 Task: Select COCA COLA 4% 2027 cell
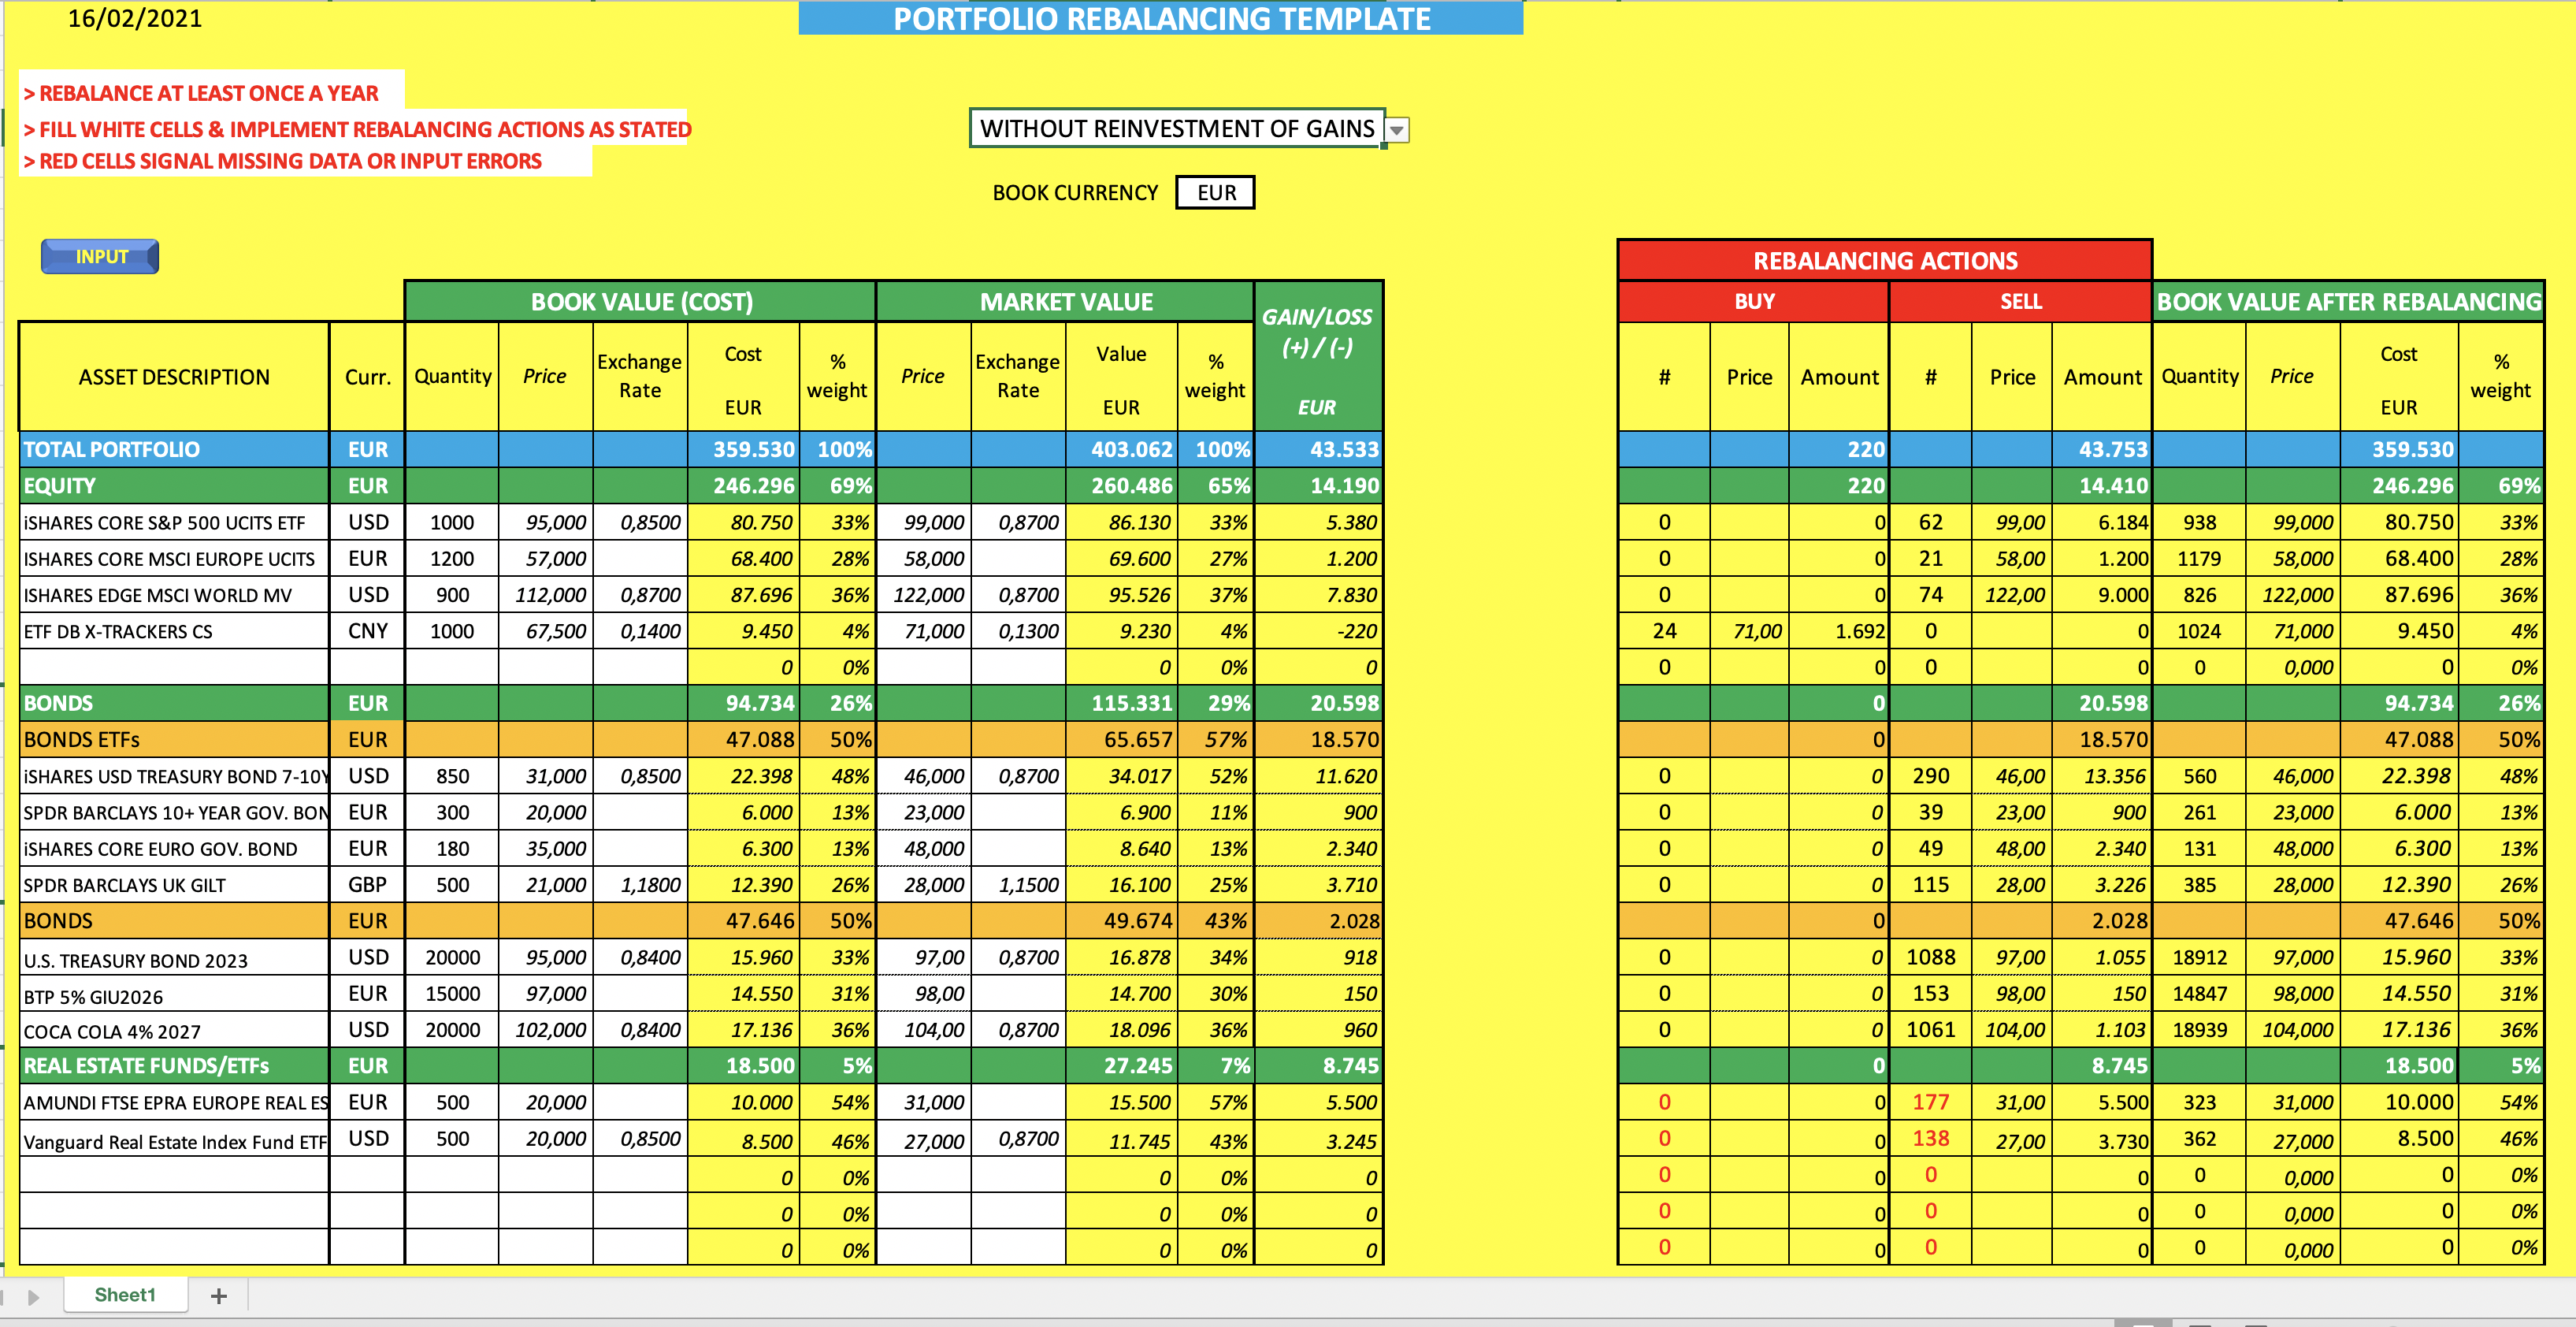175,1030
